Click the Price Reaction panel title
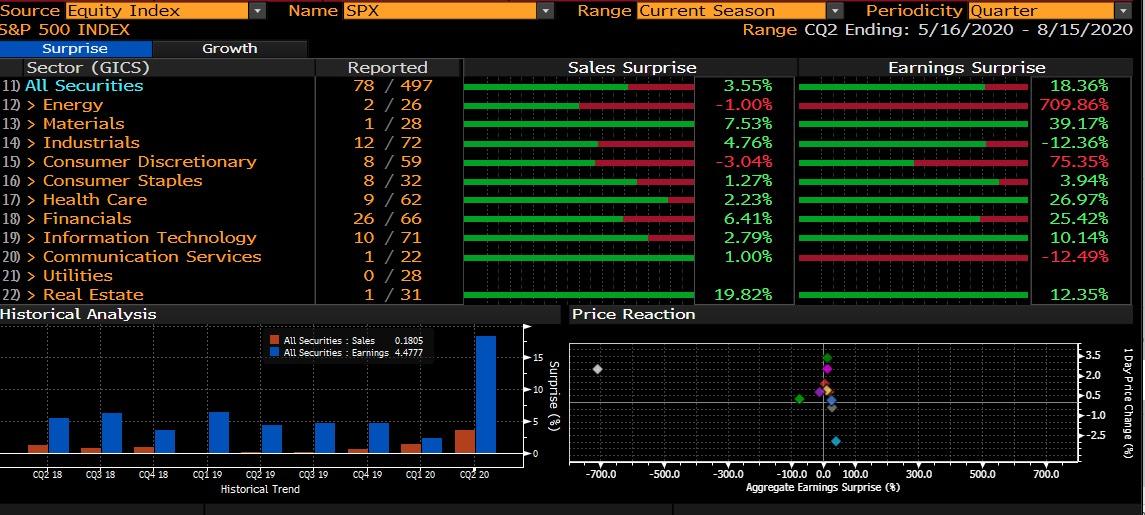The height and width of the screenshot is (515, 1145). tap(633, 314)
